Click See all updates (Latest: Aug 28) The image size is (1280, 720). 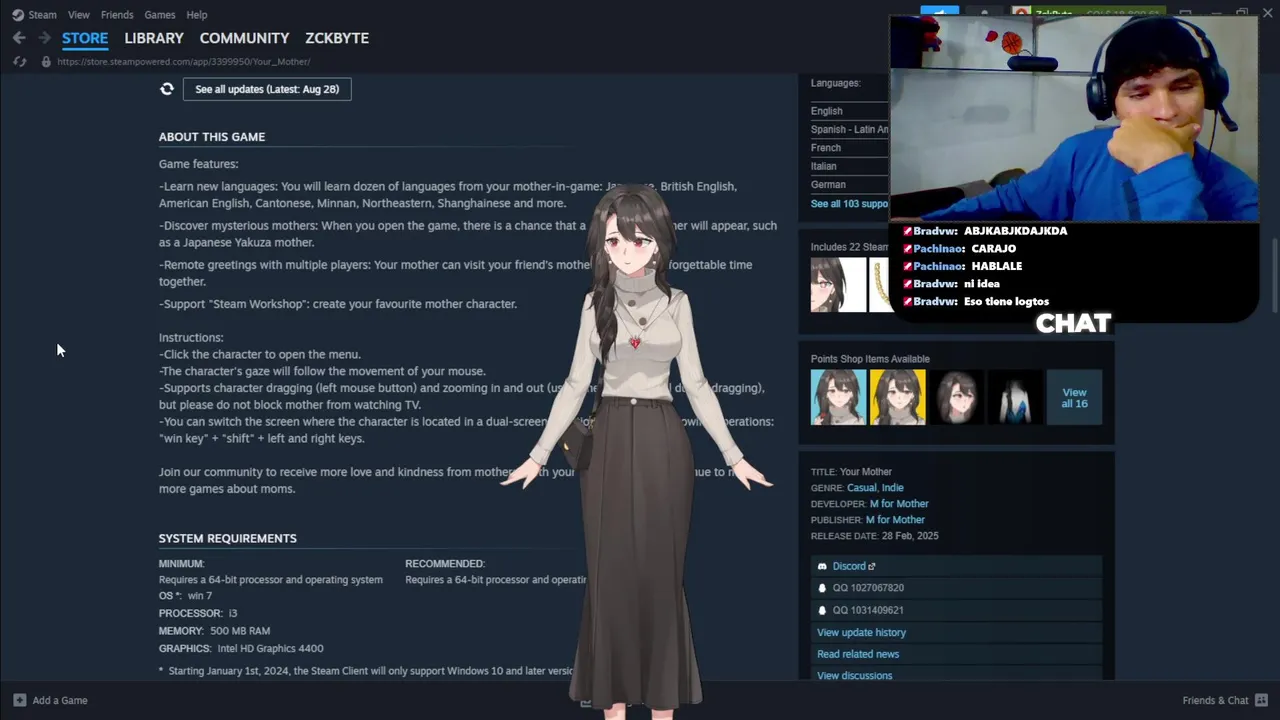(x=267, y=89)
